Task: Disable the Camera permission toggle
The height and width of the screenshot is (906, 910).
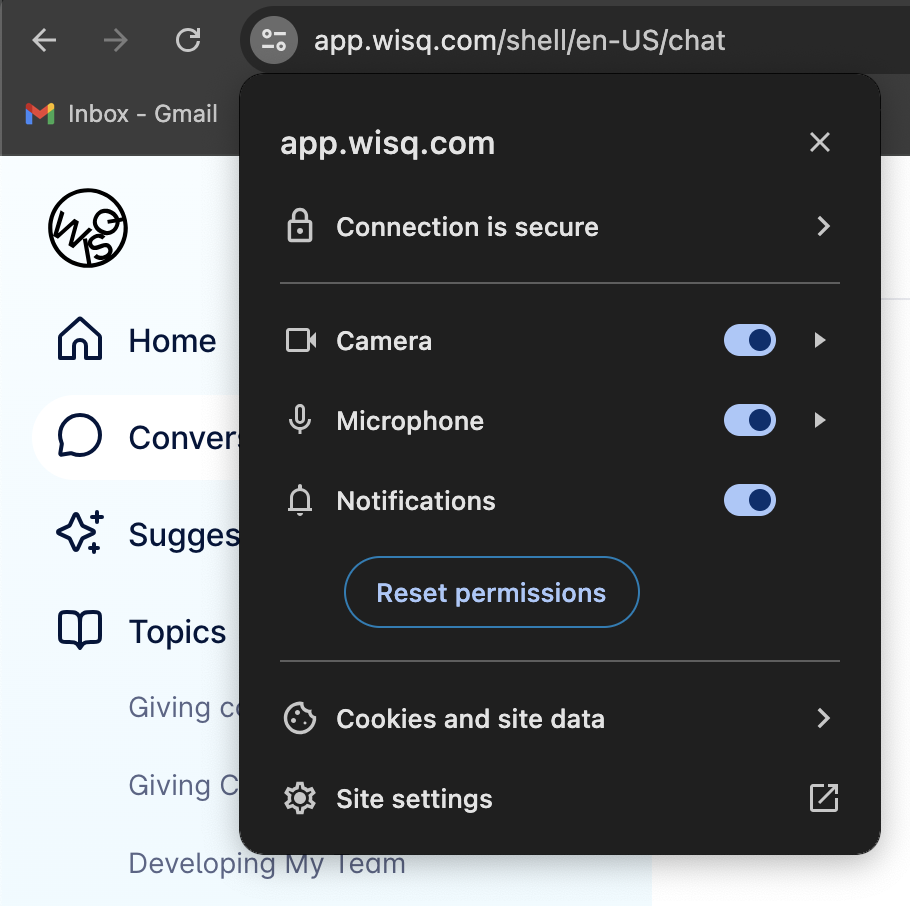Action: coord(750,340)
